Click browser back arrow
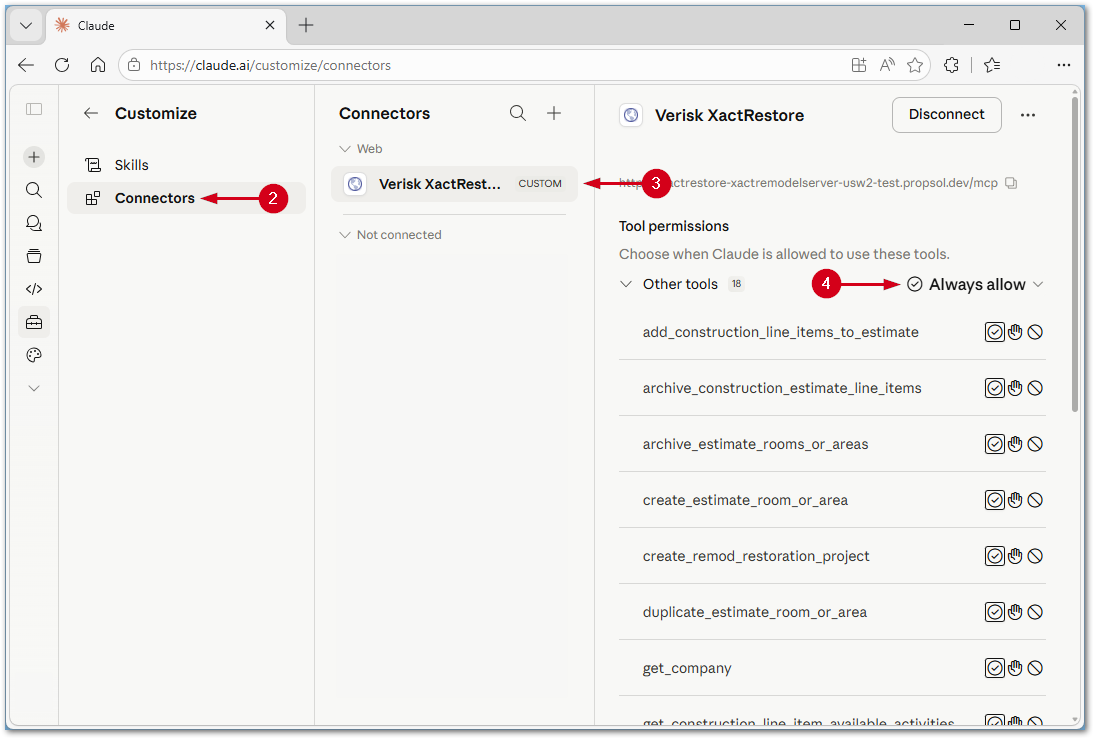This screenshot has width=1094, height=739. click(x=27, y=65)
